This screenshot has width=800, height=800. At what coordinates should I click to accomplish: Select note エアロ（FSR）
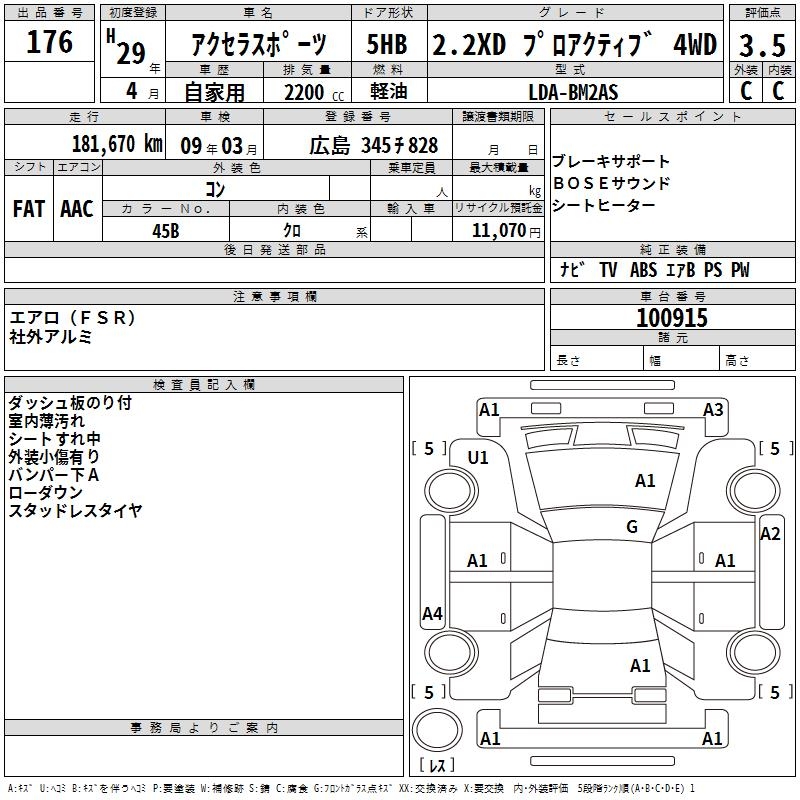pyautogui.click(x=72, y=318)
